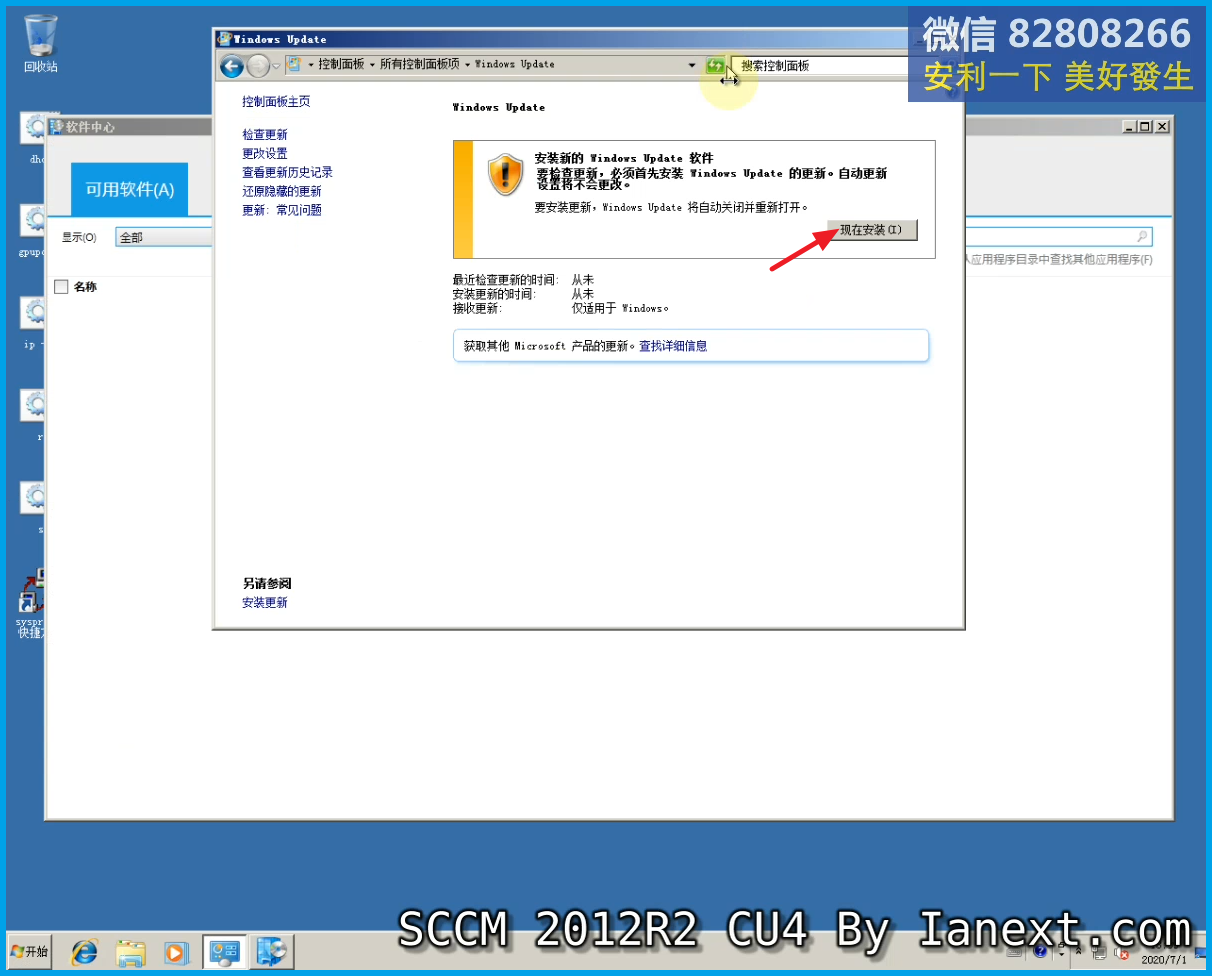Screen dimensions: 1212x976
Task: Close the Software Center window
Action: [1162, 127]
